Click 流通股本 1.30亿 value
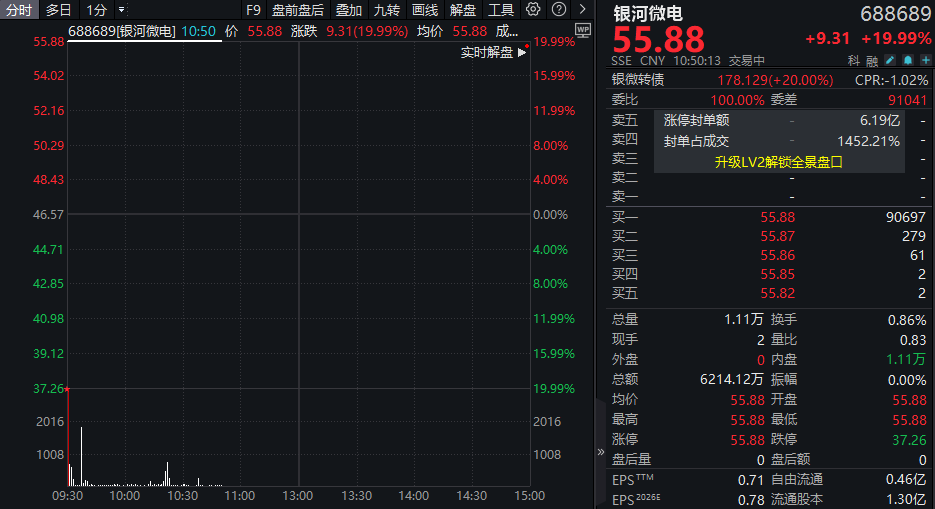The width and height of the screenshot is (935, 509). tap(906, 499)
